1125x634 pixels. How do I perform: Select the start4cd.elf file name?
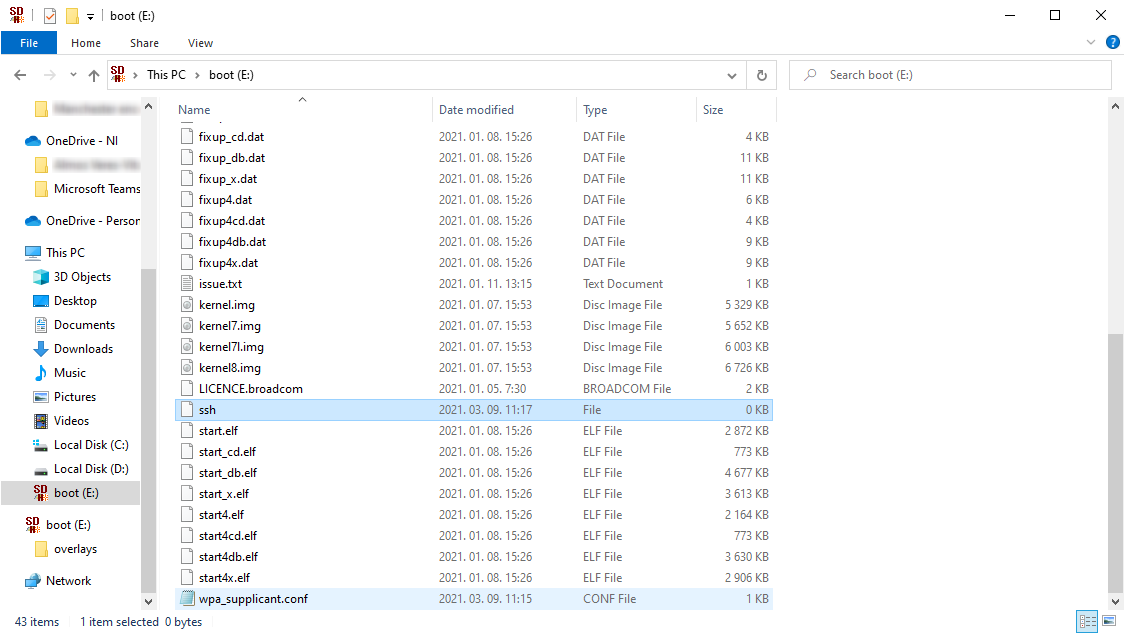point(227,536)
